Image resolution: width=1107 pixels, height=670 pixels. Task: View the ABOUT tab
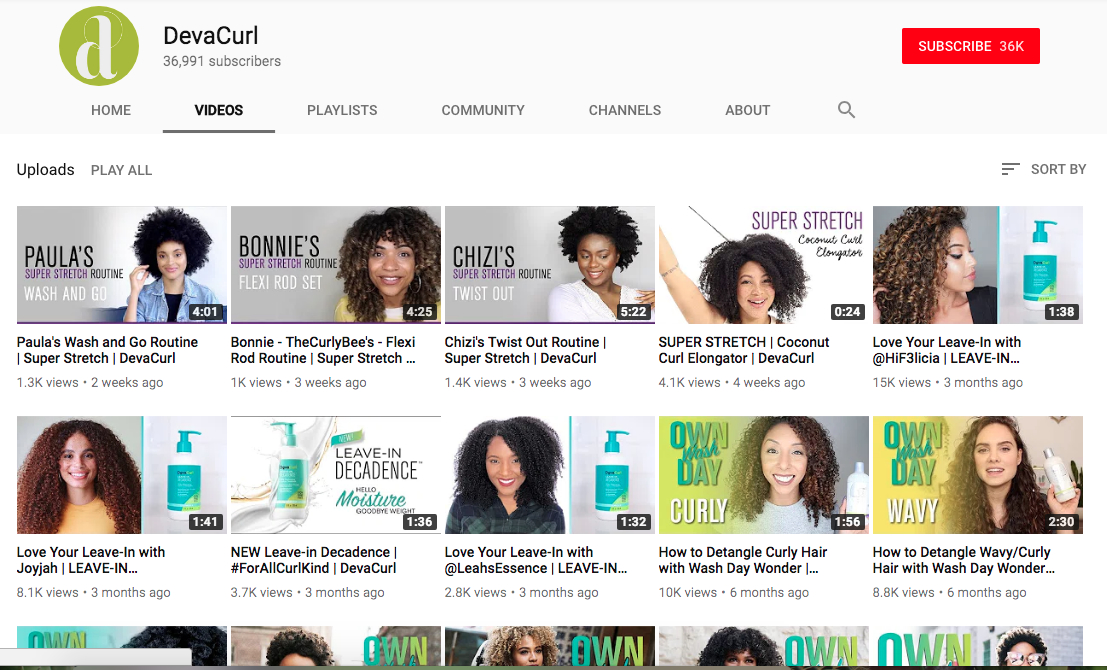[x=748, y=110]
